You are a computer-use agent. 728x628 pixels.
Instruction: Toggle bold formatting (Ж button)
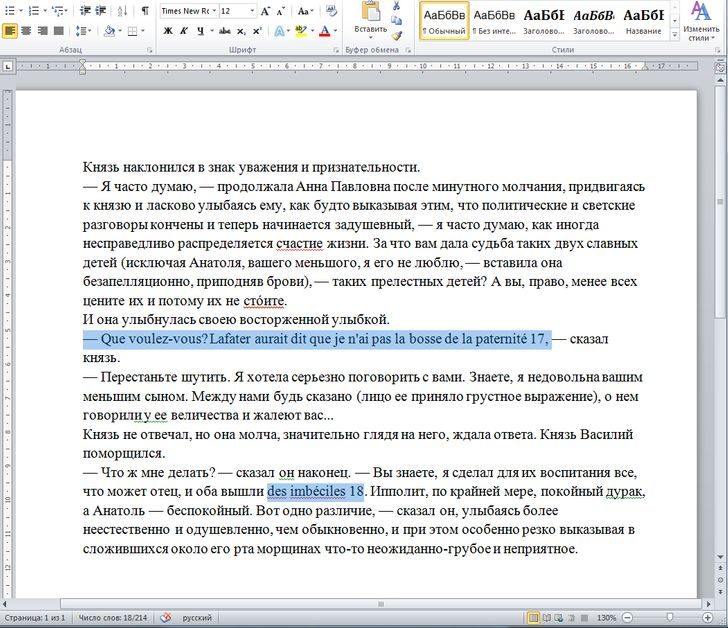point(168,31)
